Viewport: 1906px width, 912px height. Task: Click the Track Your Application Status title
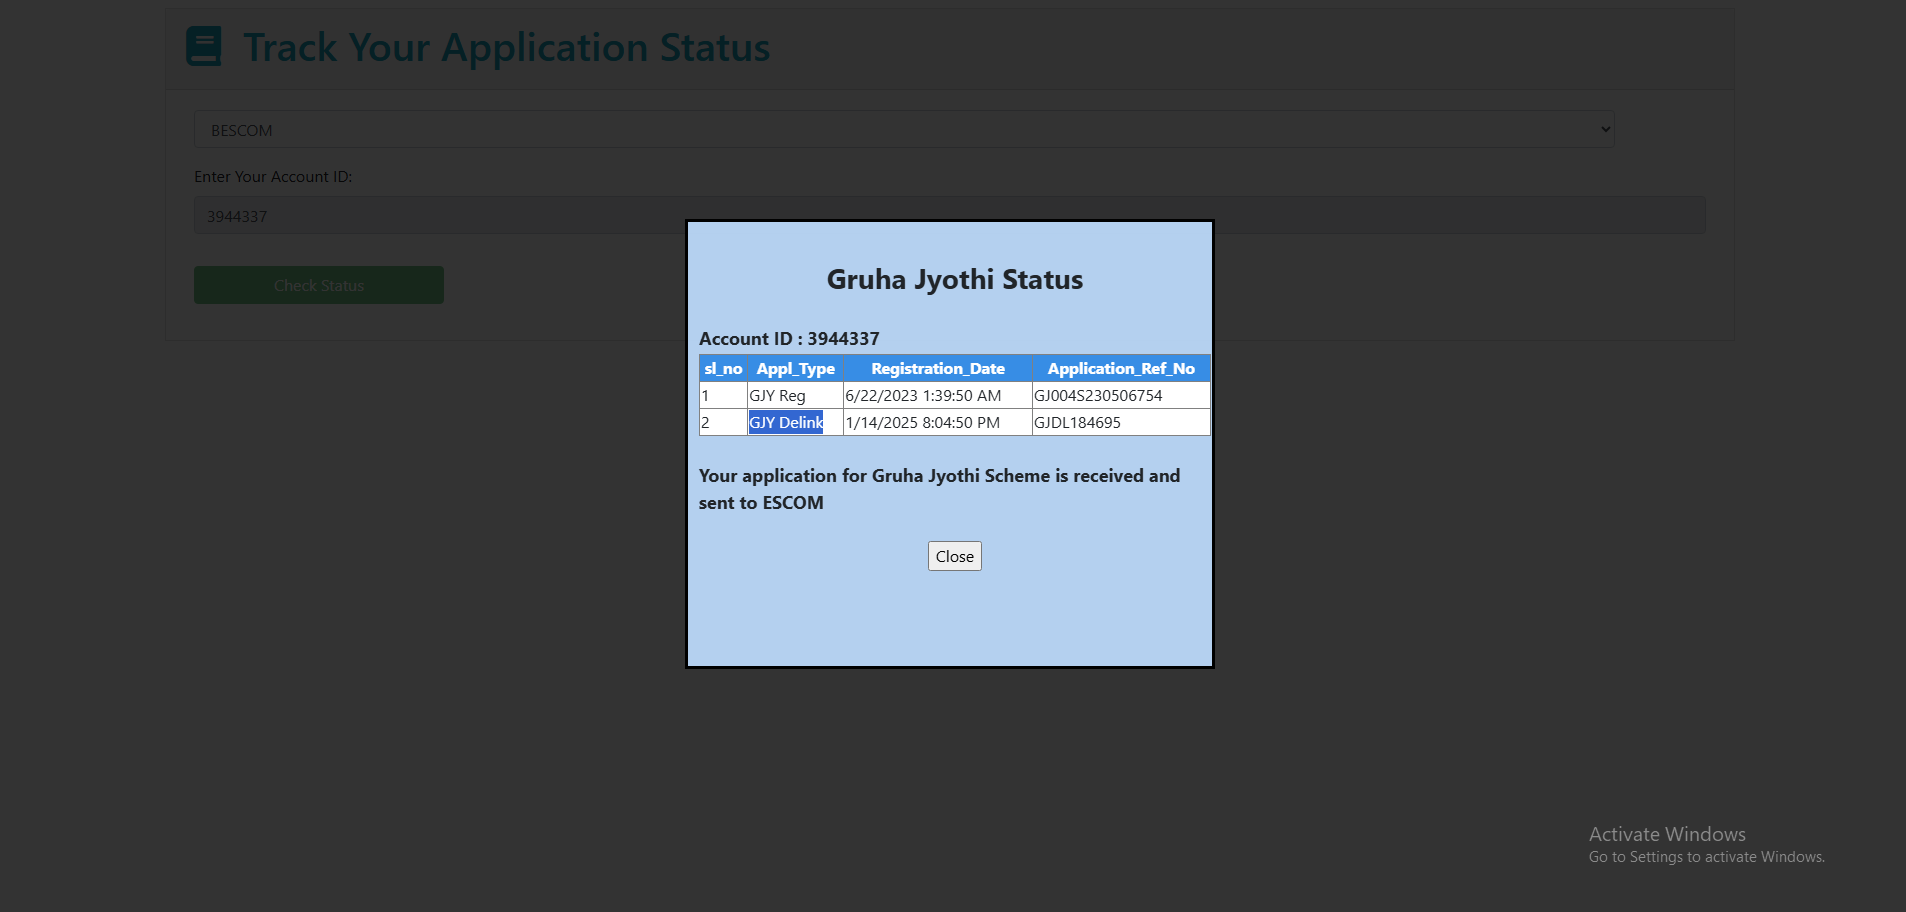pos(506,47)
